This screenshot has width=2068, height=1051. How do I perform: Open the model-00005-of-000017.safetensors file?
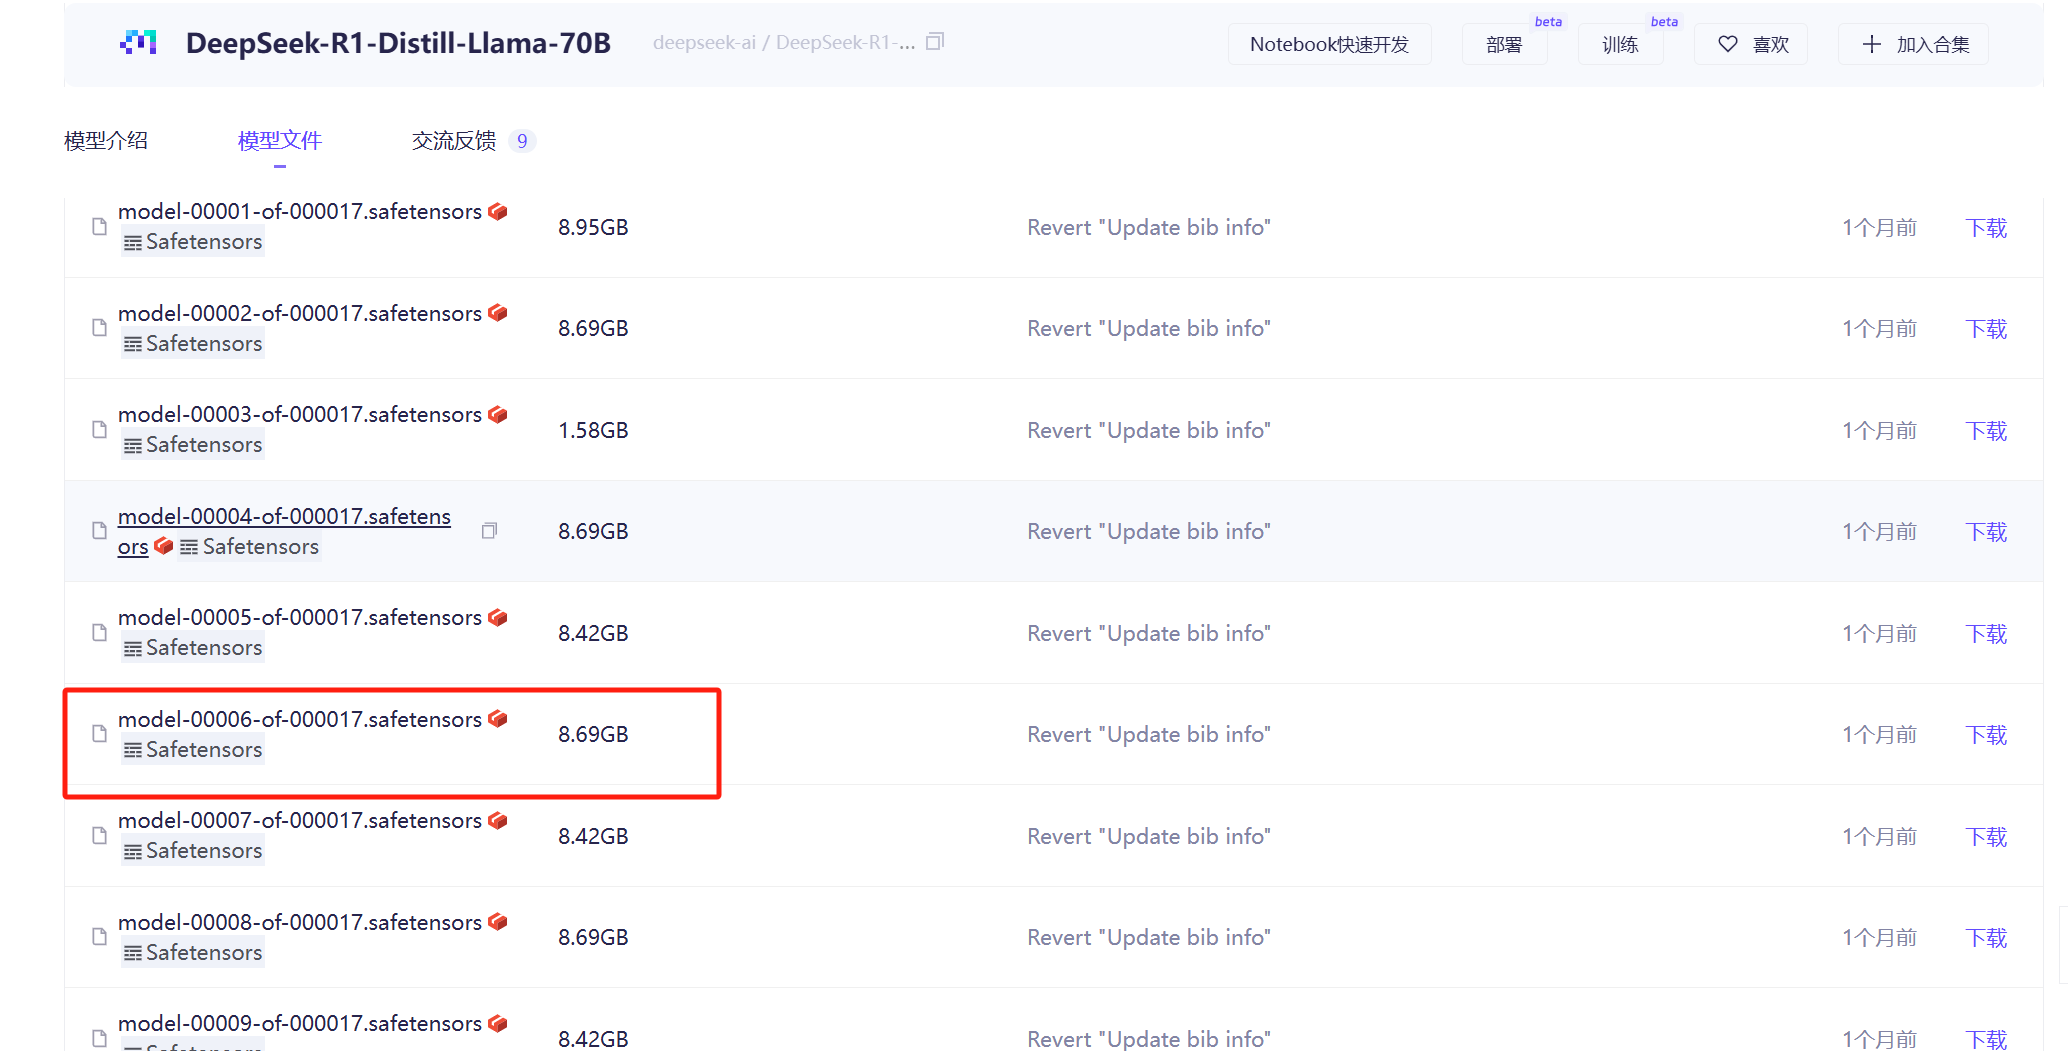point(300,617)
